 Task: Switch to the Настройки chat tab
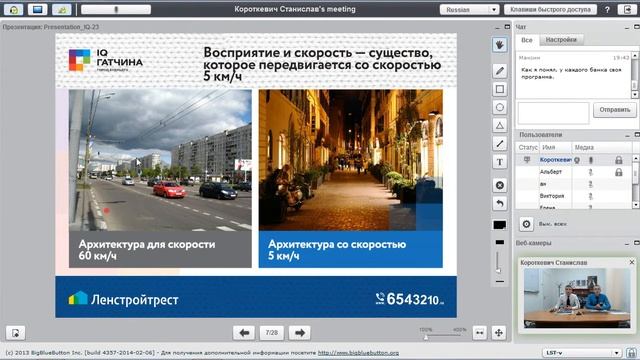click(x=561, y=40)
